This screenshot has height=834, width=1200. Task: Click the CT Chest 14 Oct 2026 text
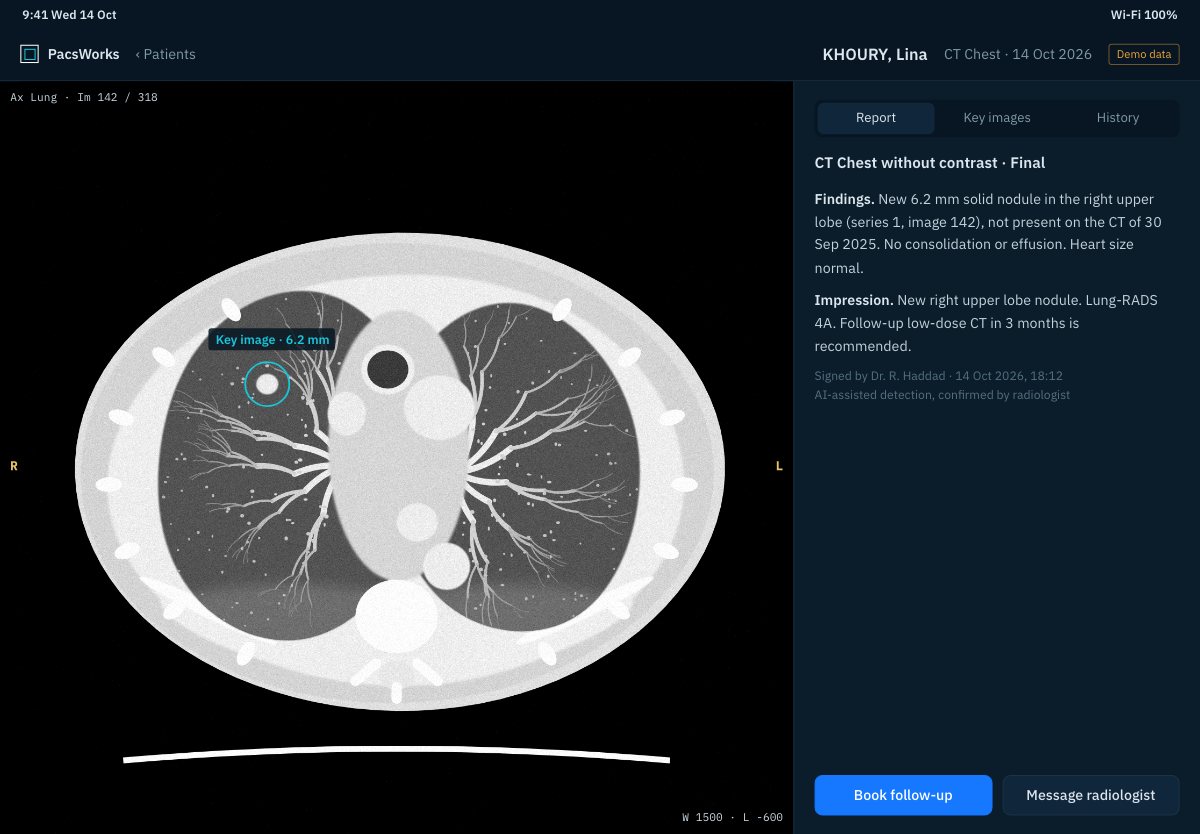pos(1018,54)
